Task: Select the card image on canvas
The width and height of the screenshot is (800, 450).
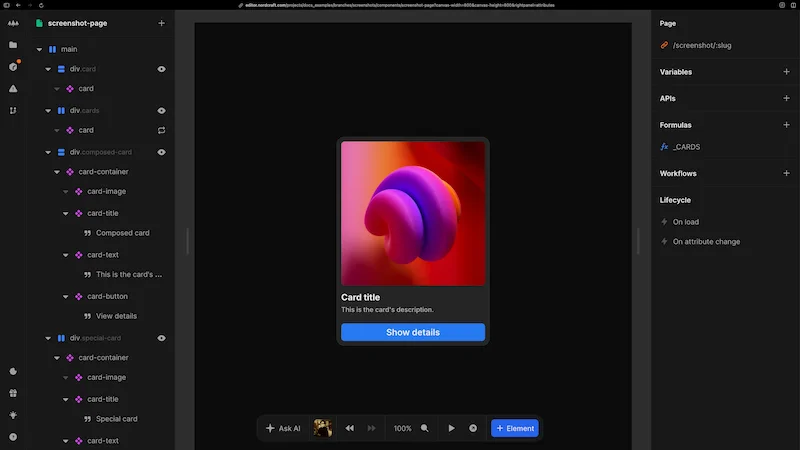Action: coord(413,213)
